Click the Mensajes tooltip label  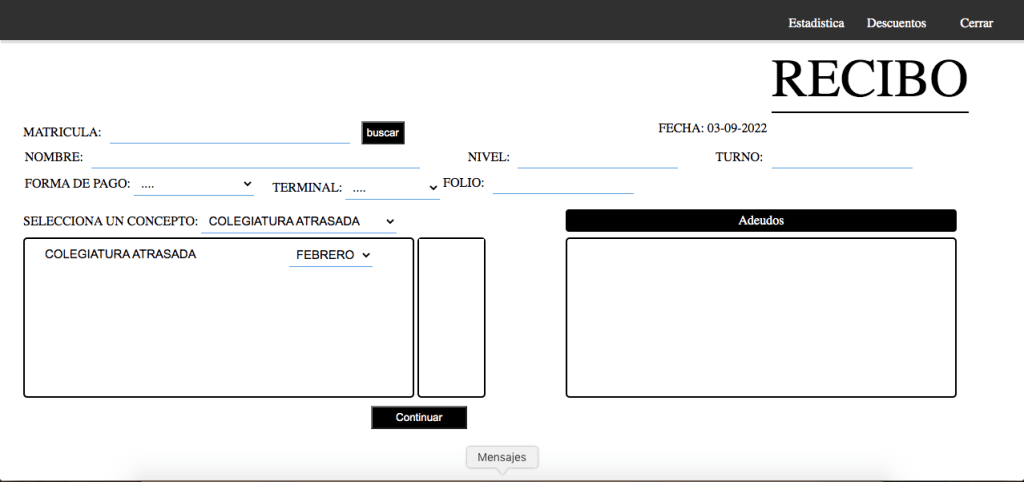coord(502,457)
